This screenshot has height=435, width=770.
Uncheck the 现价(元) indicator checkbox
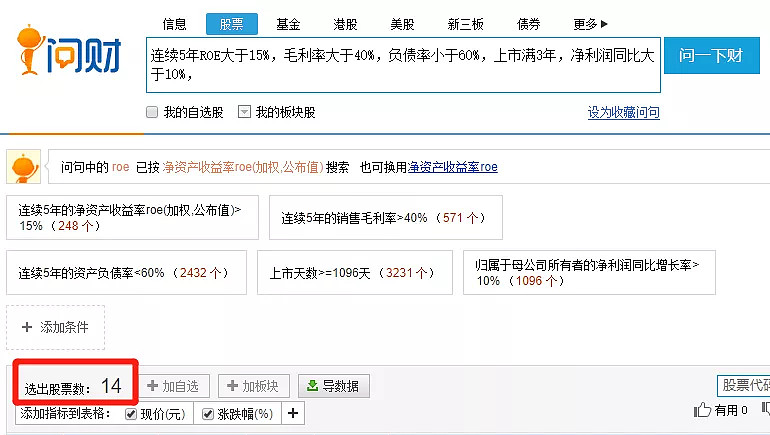(x=130, y=413)
